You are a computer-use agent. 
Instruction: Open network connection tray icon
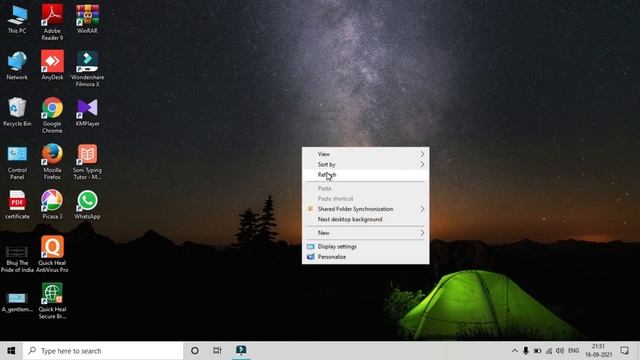tap(549, 351)
